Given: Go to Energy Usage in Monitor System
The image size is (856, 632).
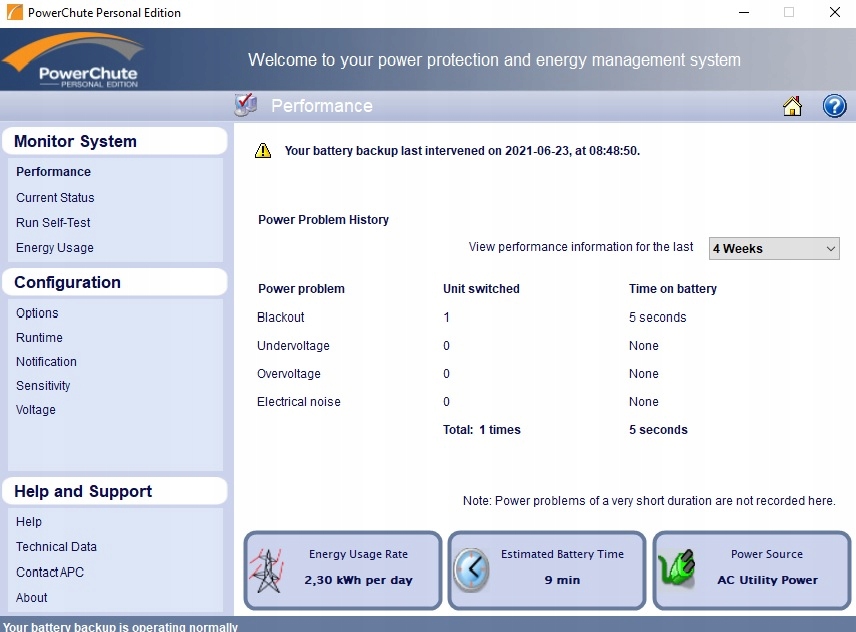Looking at the screenshot, I should coord(55,248).
